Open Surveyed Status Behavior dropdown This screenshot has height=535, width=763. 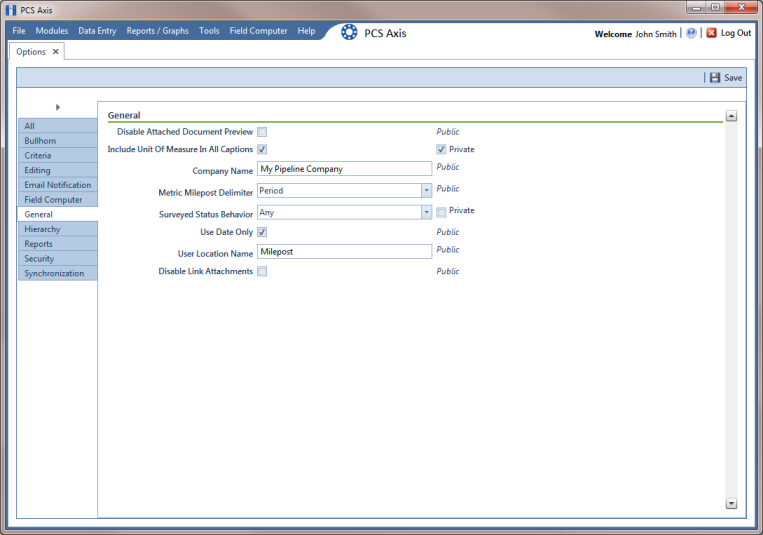click(x=426, y=212)
